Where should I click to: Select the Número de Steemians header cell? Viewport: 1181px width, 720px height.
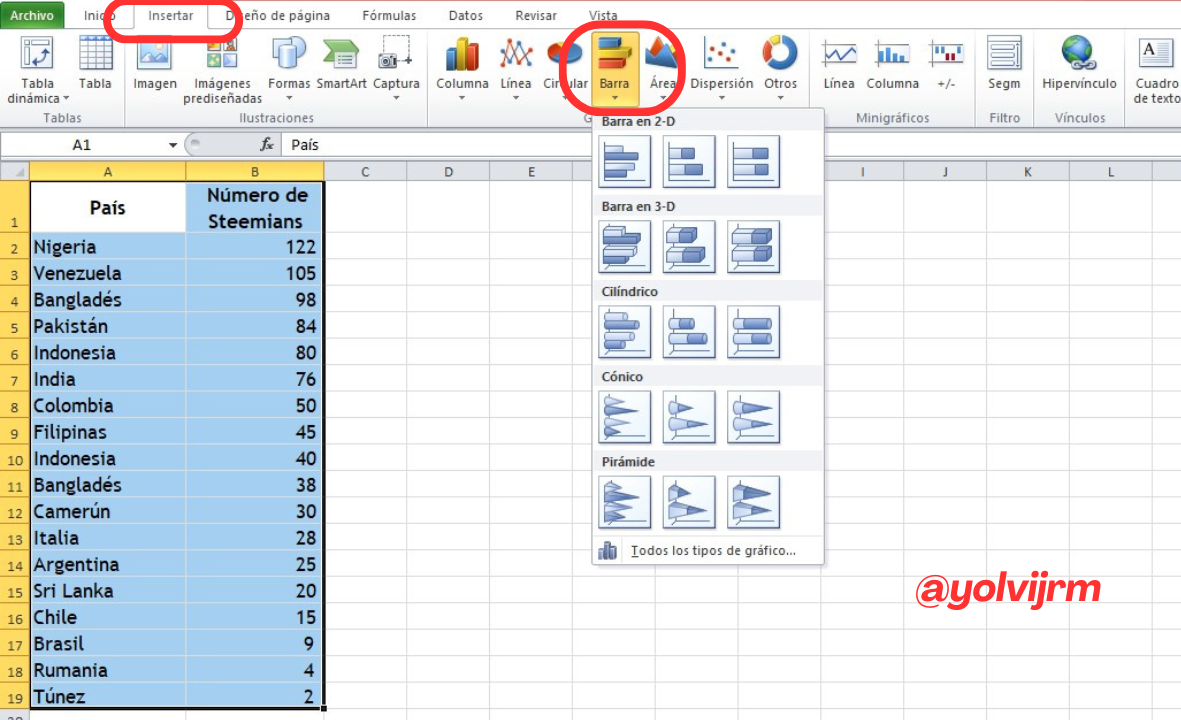coord(255,207)
